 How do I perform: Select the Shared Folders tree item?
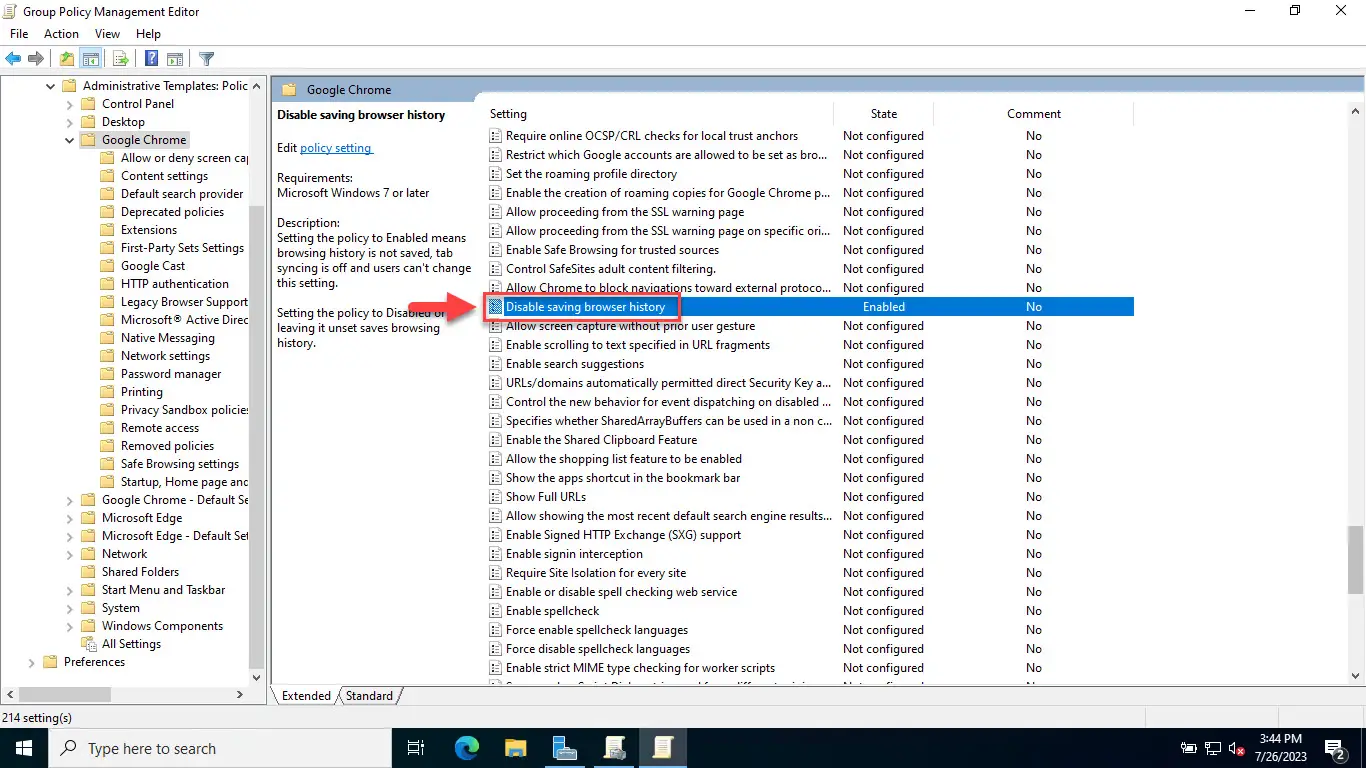coord(140,572)
